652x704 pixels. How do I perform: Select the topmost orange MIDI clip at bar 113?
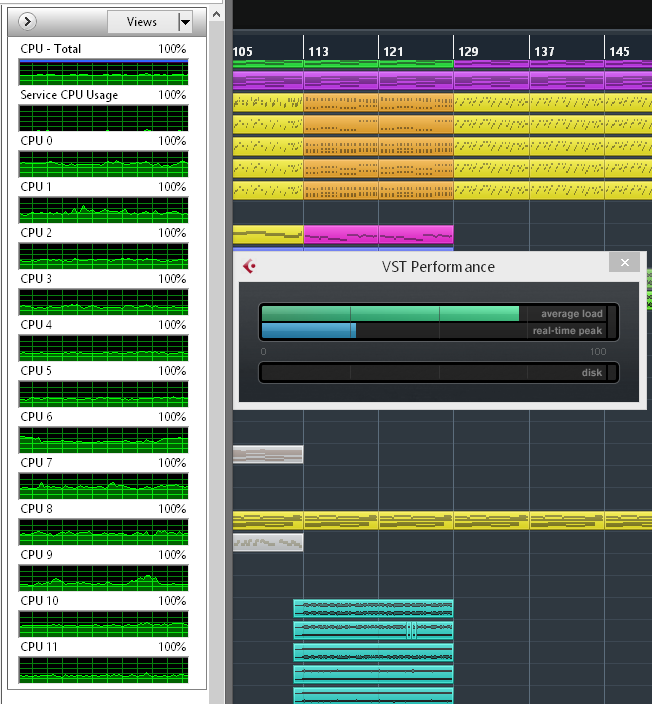(341, 102)
